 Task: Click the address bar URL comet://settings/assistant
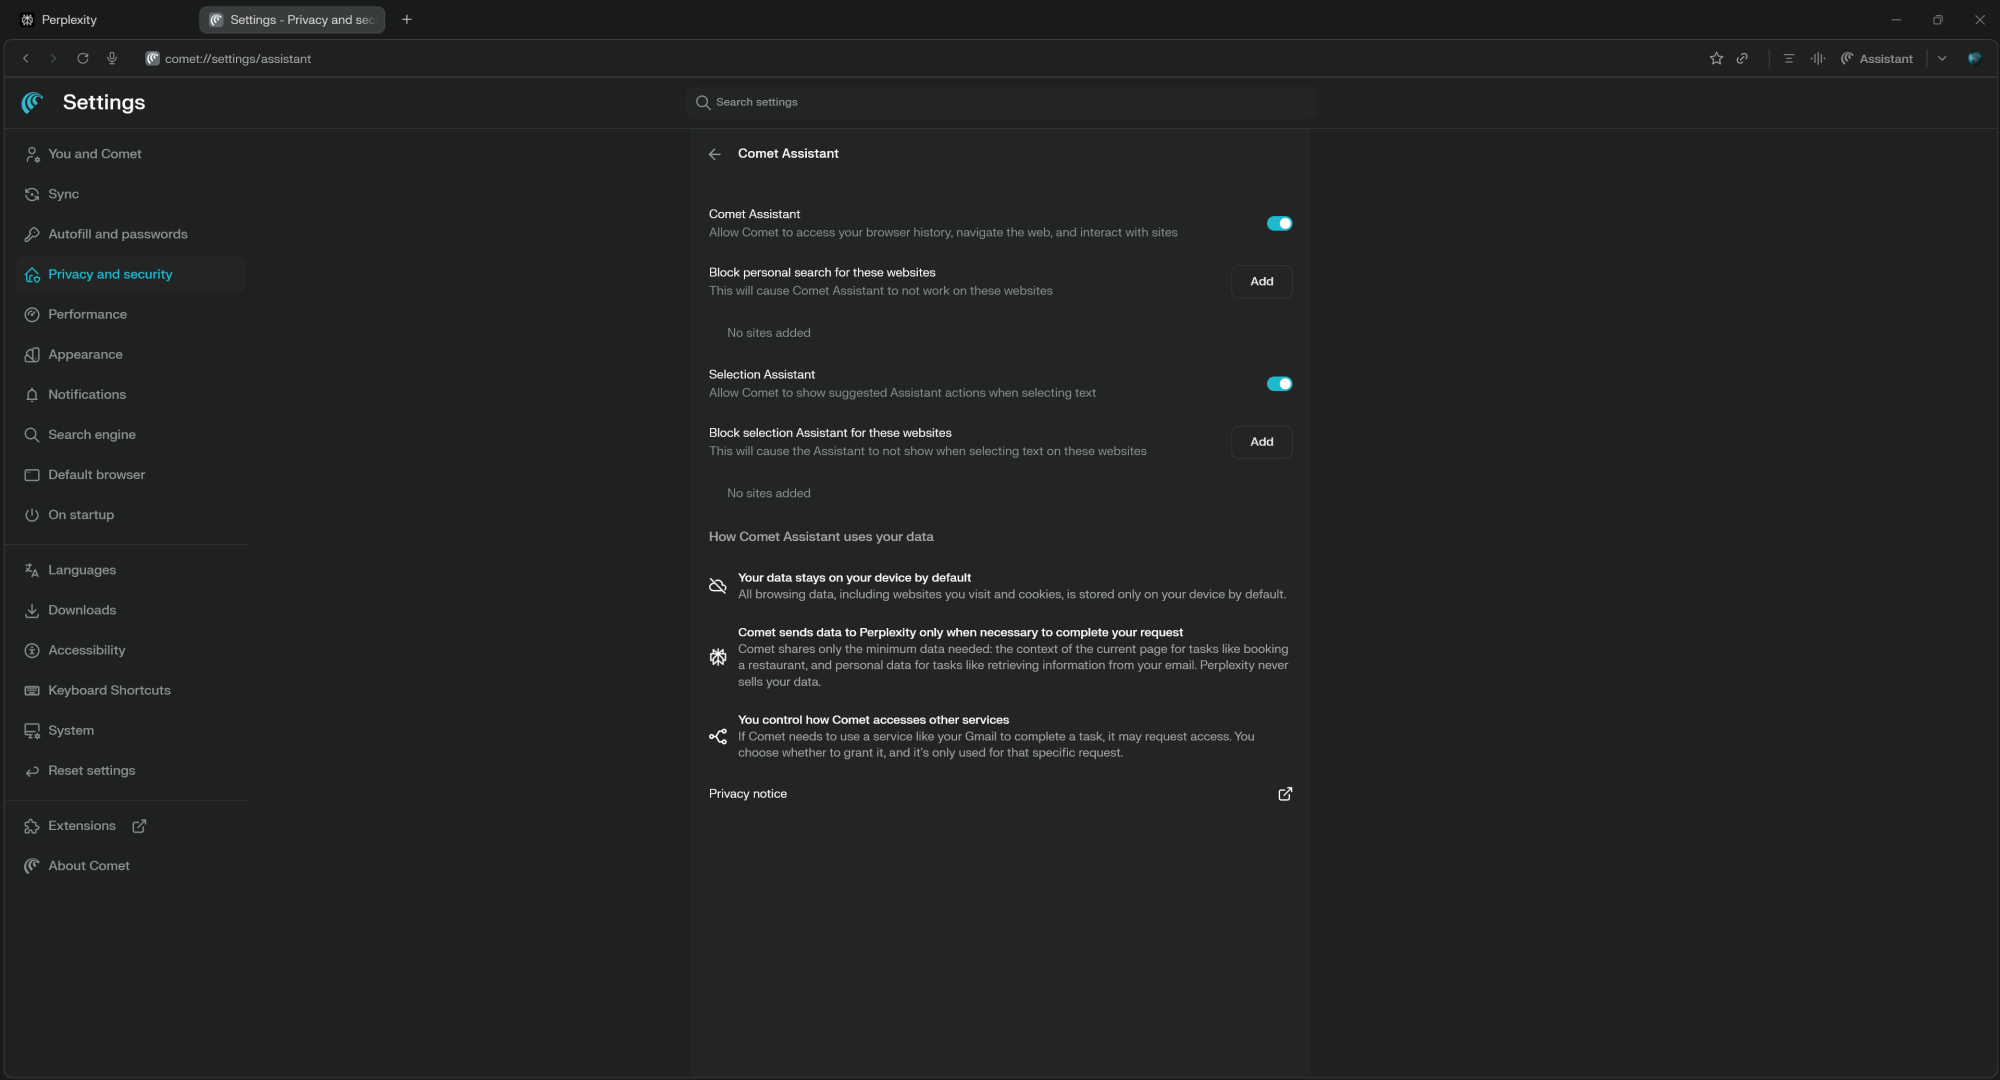(x=238, y=59)
